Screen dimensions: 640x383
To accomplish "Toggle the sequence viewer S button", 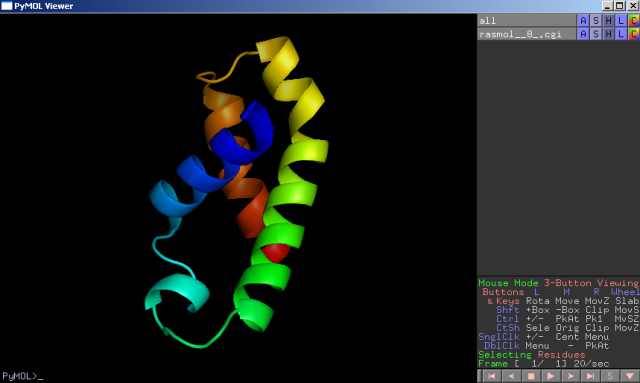I will (x=610, y=376).
